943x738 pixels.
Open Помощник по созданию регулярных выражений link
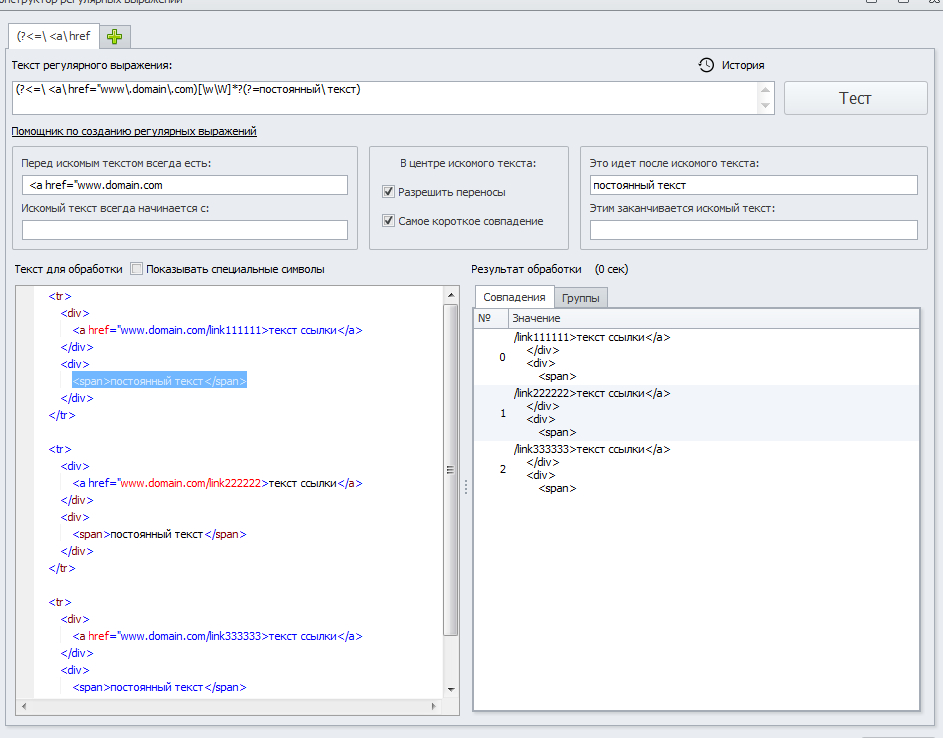pos(134,131)
